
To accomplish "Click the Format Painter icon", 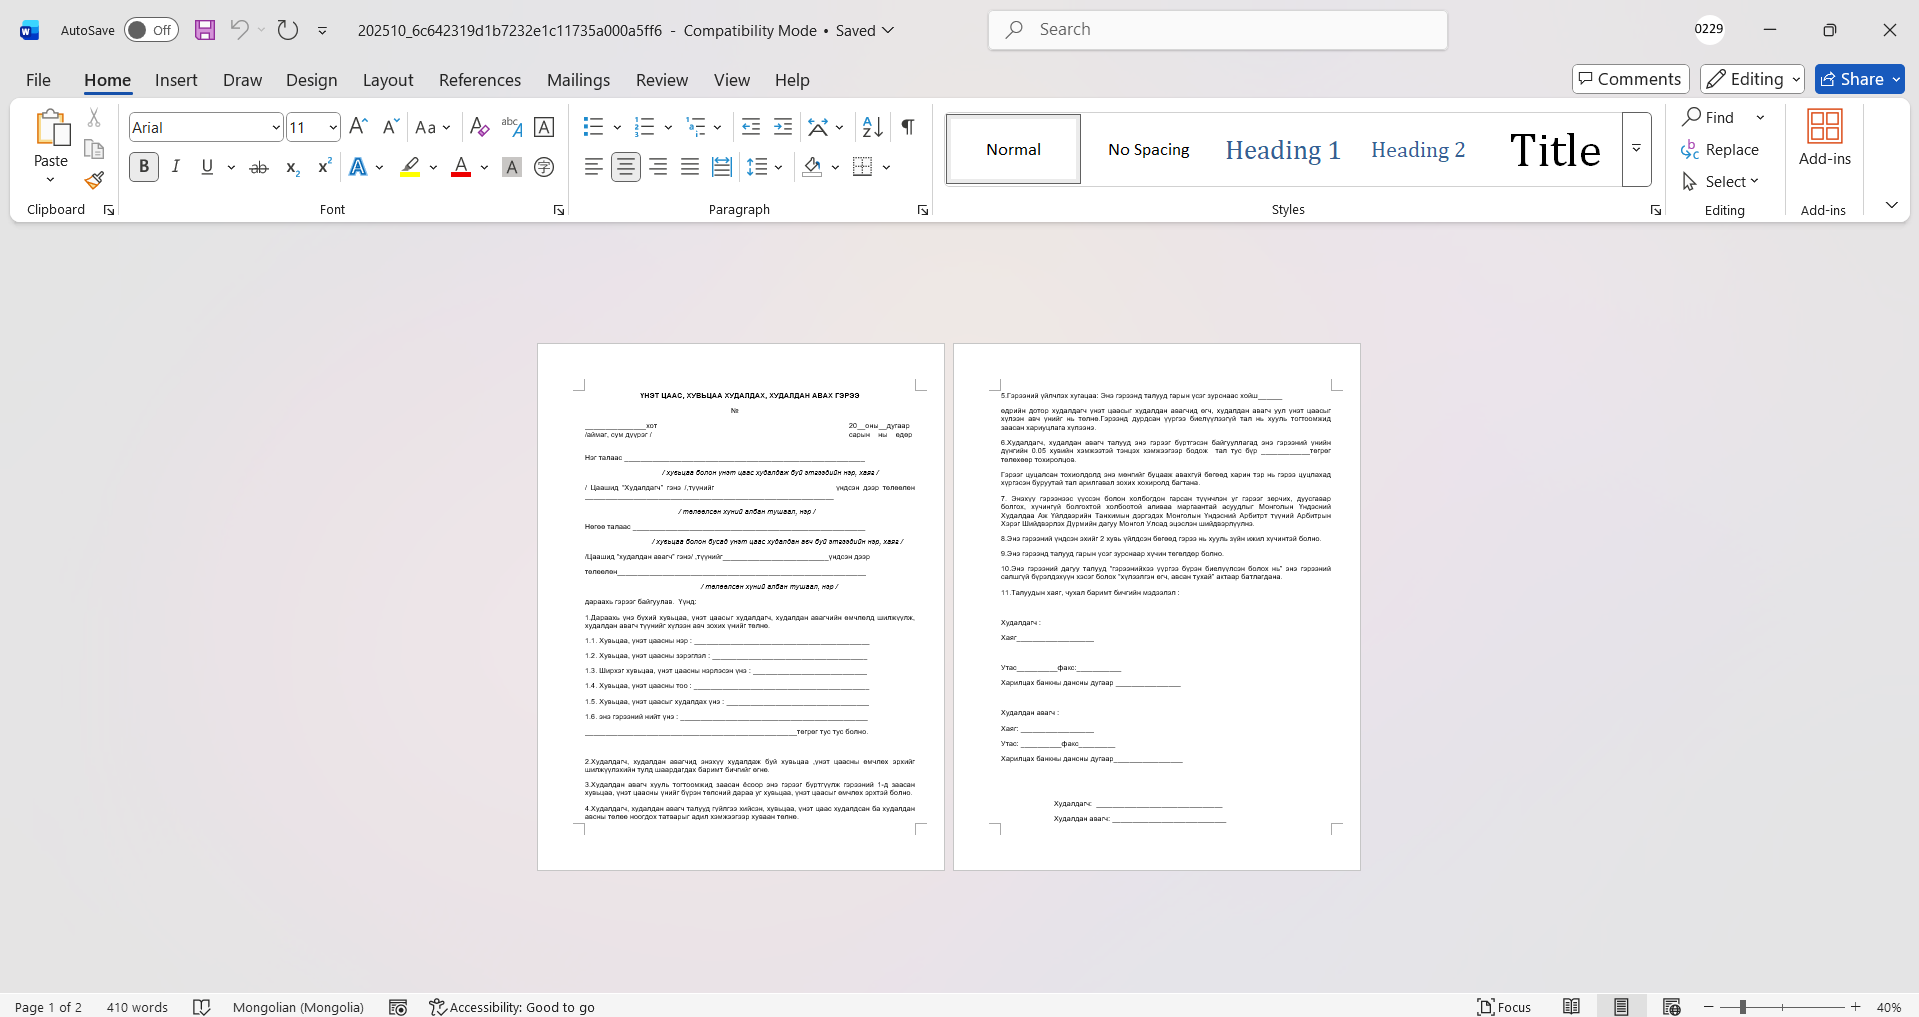I will [94, 181].
